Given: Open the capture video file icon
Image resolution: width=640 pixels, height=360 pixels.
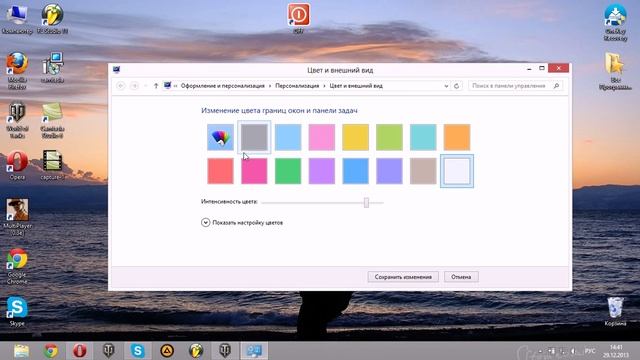Looking at the screenshot, I should click(x=52, y=165).
